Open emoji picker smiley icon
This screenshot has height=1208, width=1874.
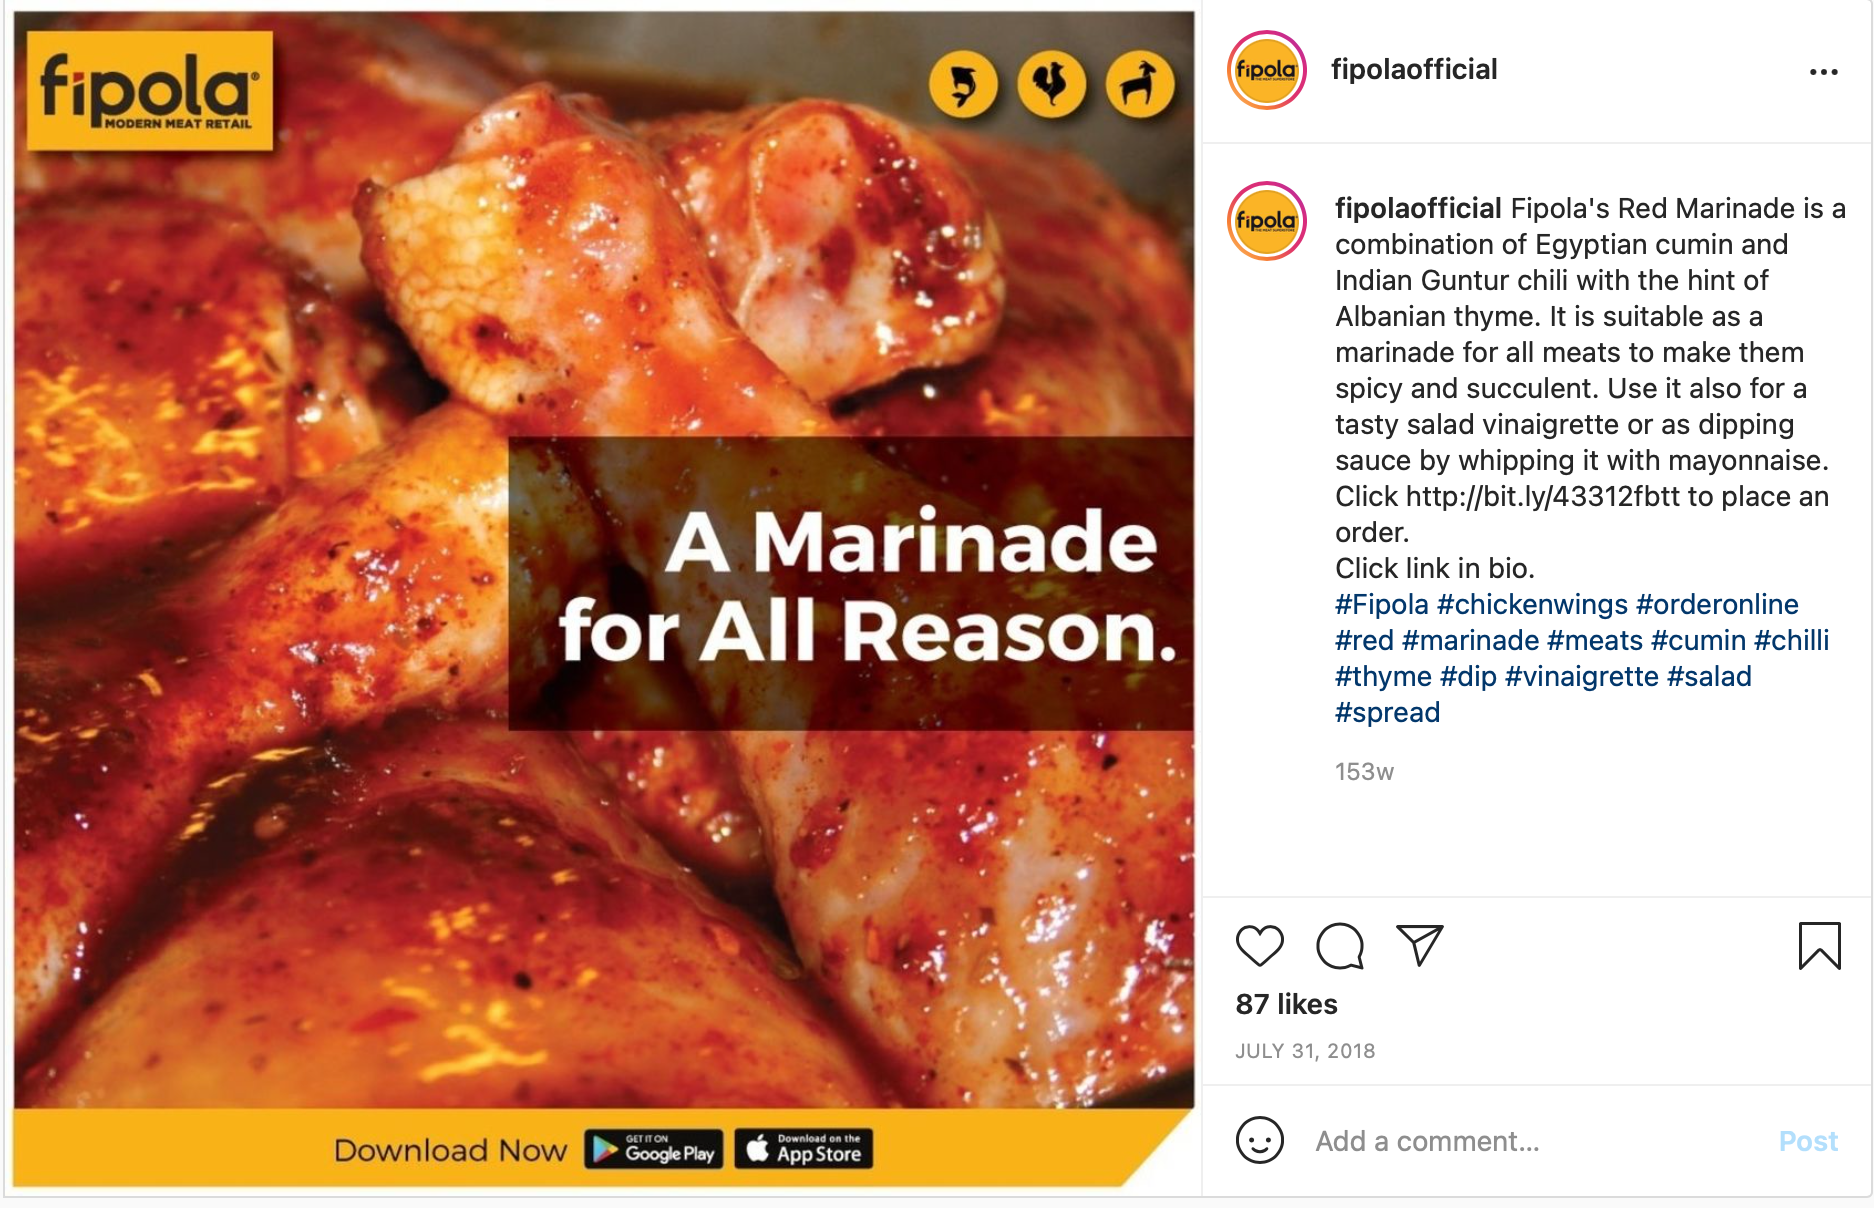[1259, 1140]
